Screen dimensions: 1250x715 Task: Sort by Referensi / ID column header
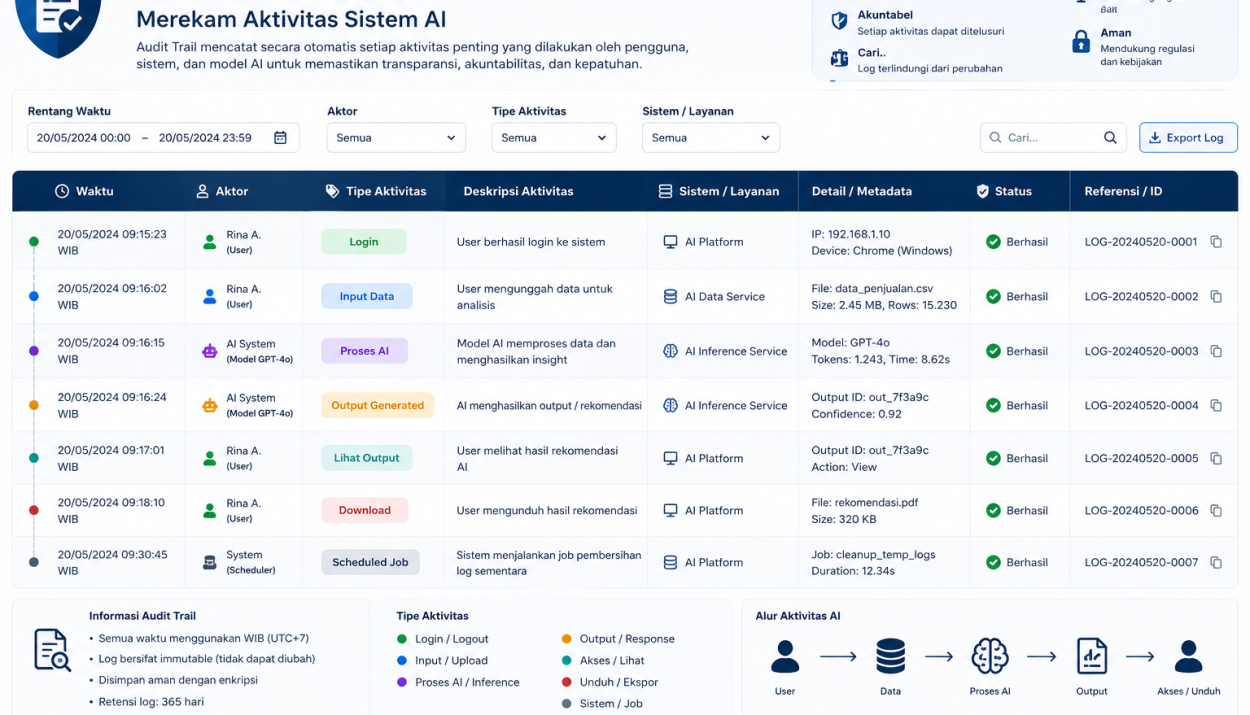tap(1123, 191)
